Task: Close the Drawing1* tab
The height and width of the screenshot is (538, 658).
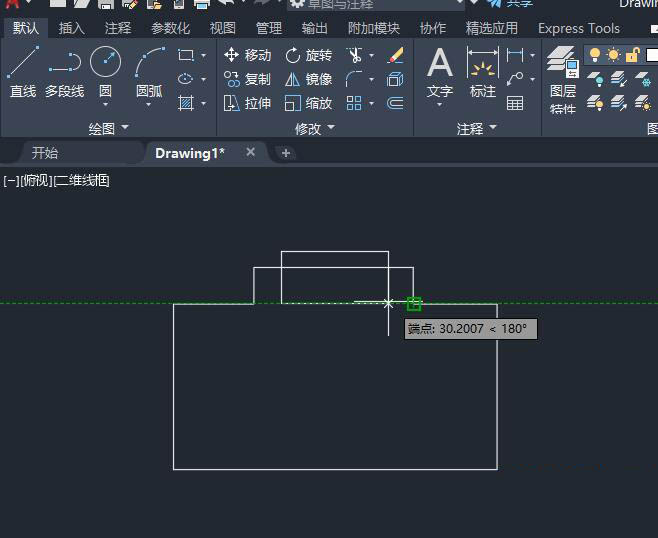Action: (251, 152)
